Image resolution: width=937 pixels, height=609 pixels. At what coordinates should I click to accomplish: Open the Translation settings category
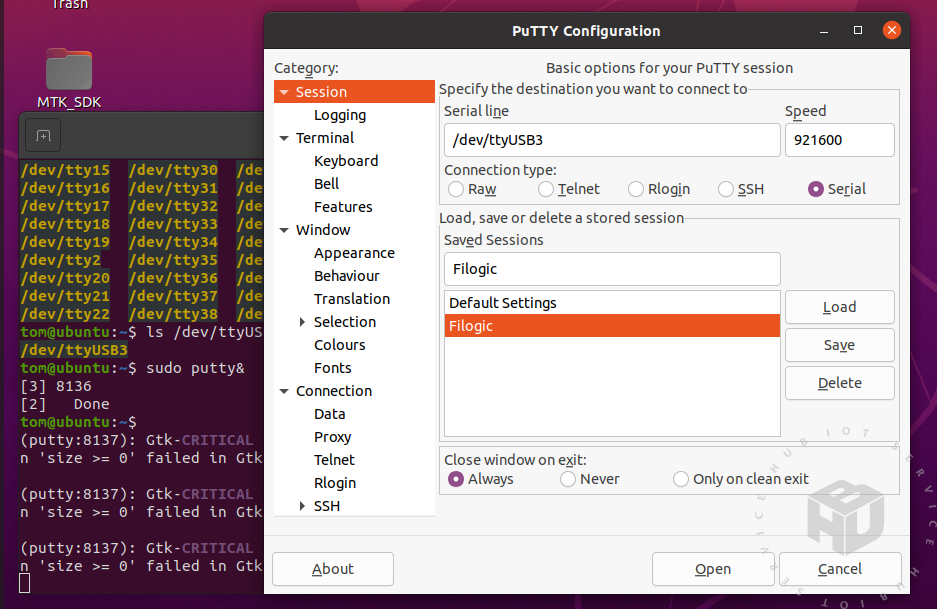[x=352, y=299]
